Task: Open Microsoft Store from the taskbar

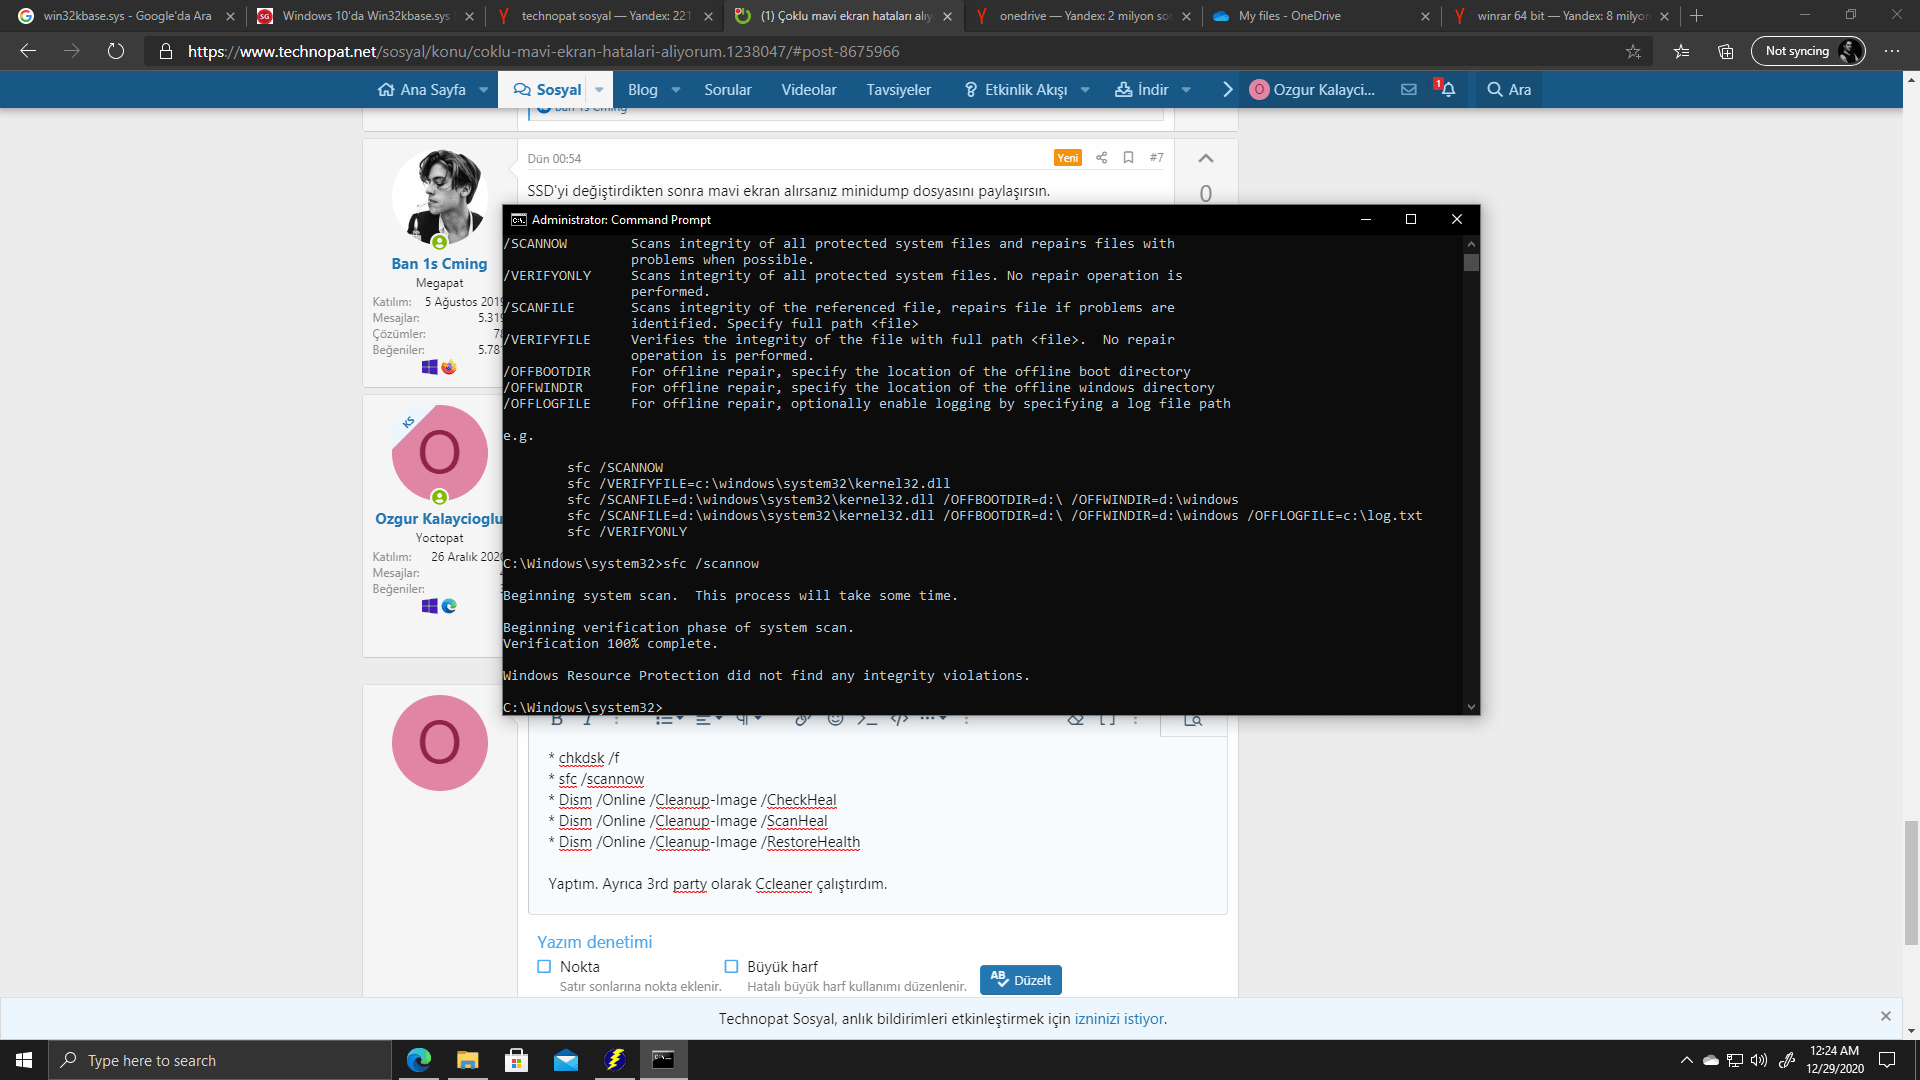Action: tap(516, 1060)
